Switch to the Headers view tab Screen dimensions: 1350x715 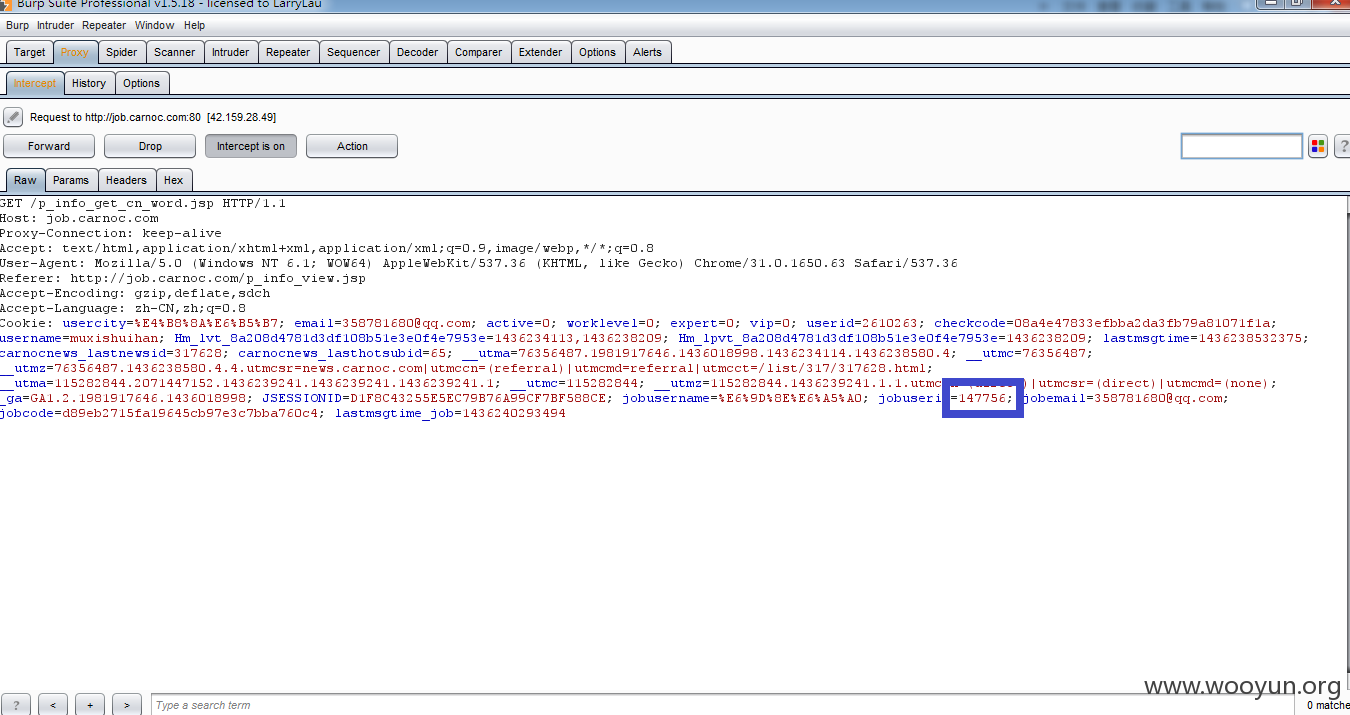[x=126, y=180]
